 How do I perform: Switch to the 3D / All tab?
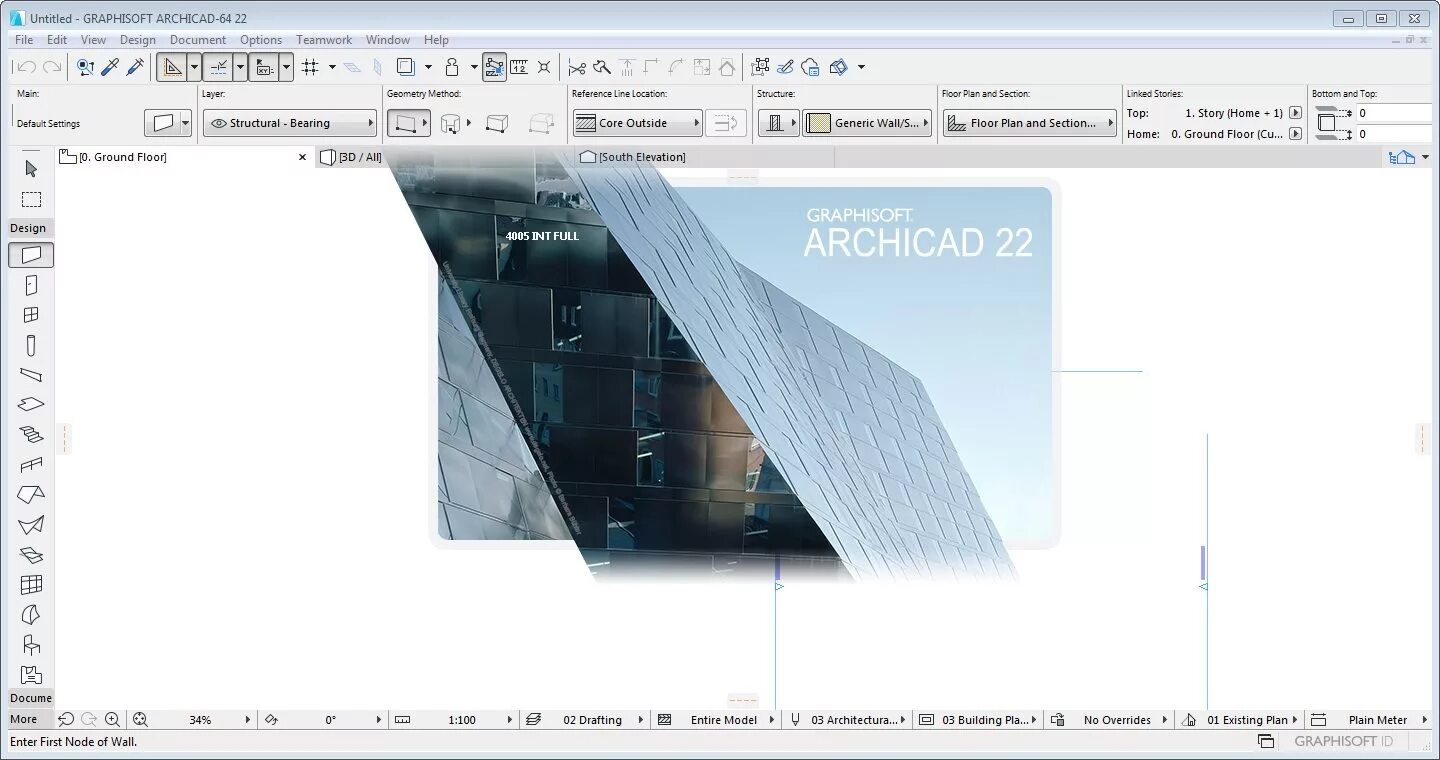click(x=351, y=157)
